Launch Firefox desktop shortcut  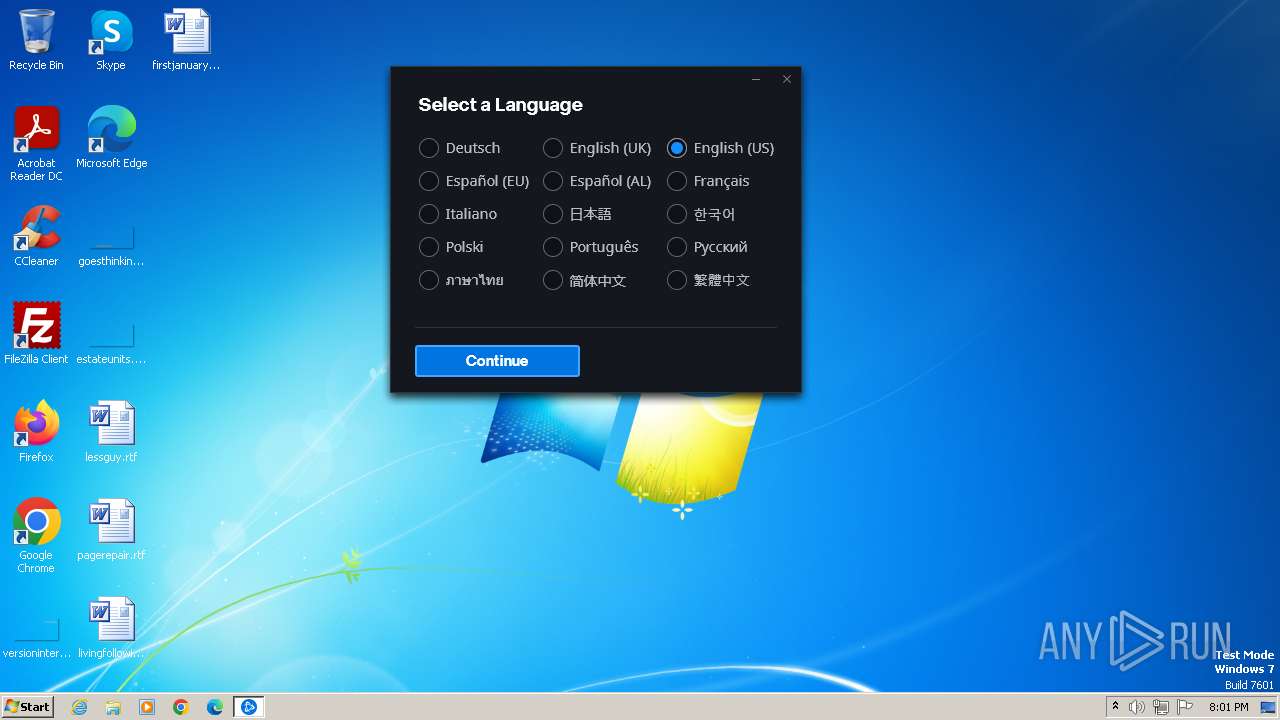click(36, 432)
